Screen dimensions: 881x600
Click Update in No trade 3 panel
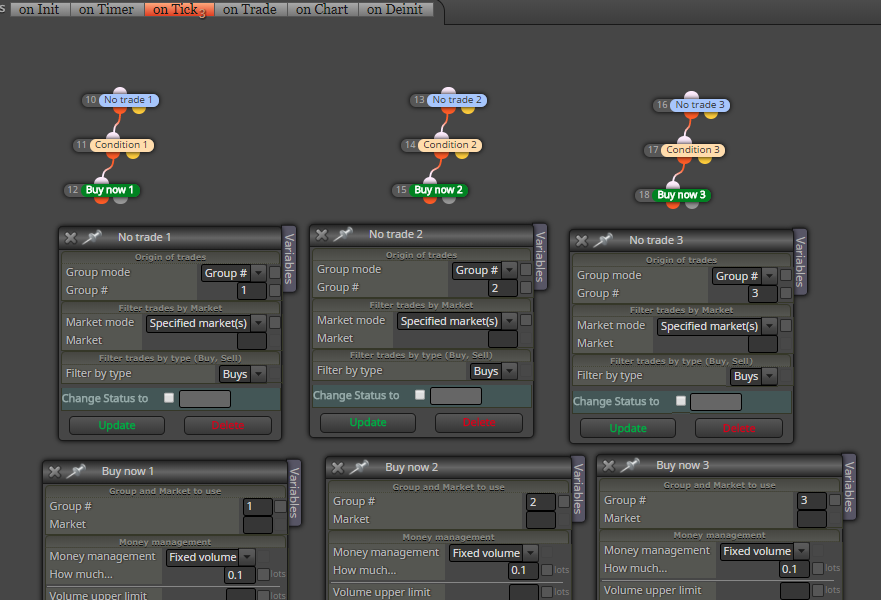(x=628, y=428)
